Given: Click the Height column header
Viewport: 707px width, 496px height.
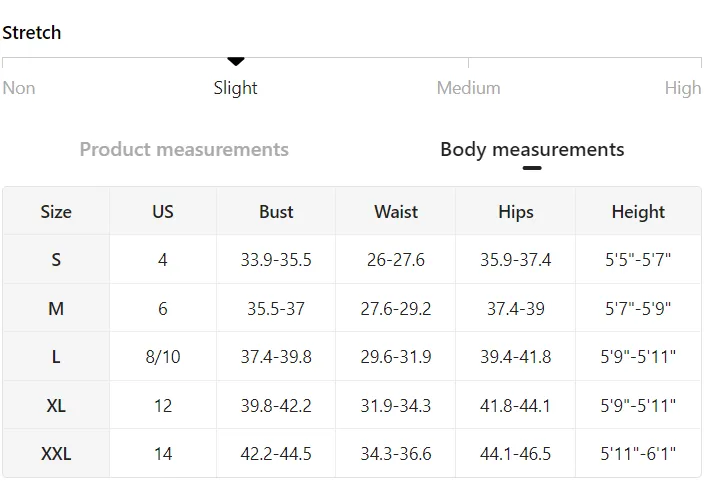Looking at the screenshot, I should click(x=638, y=211).
